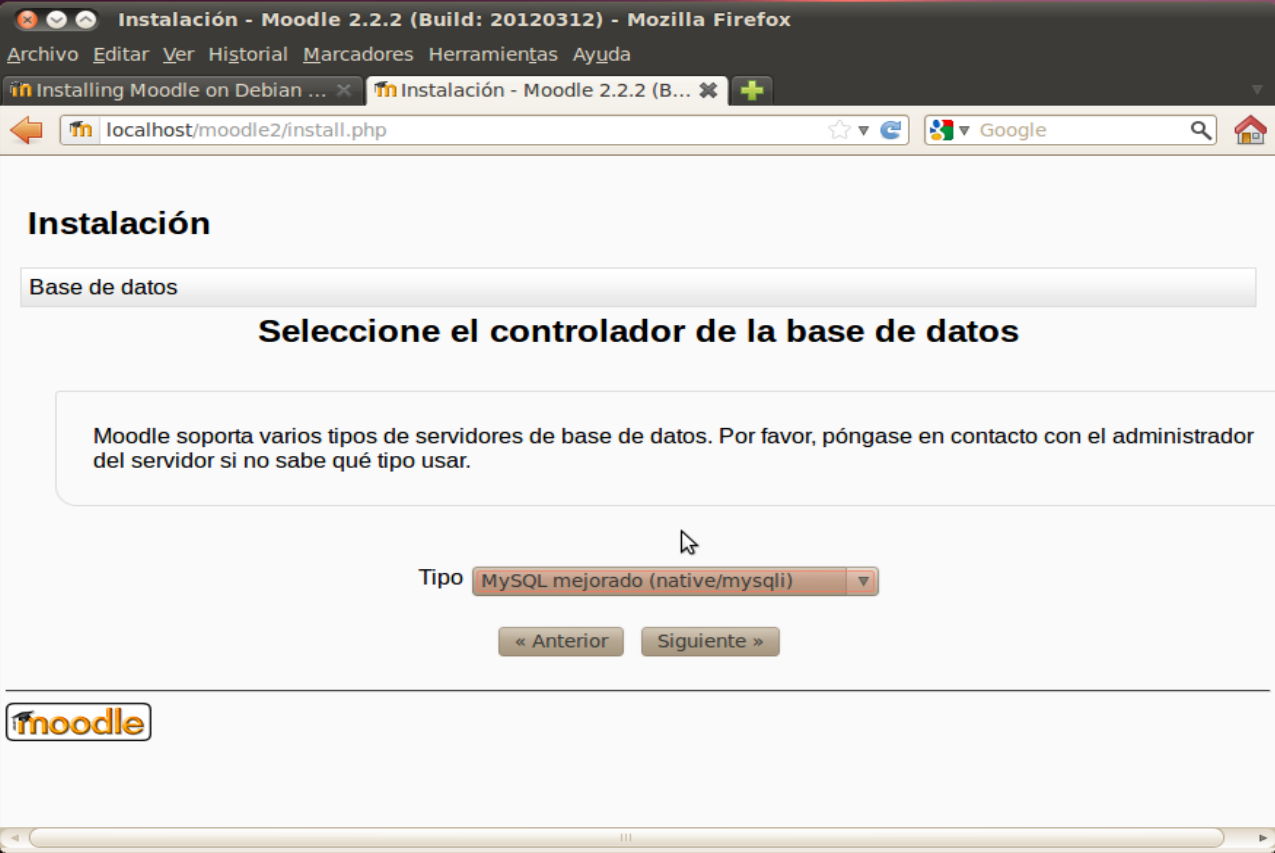
Task: Close the Instalación Moodle tab
Action: (x=708, y=90)
